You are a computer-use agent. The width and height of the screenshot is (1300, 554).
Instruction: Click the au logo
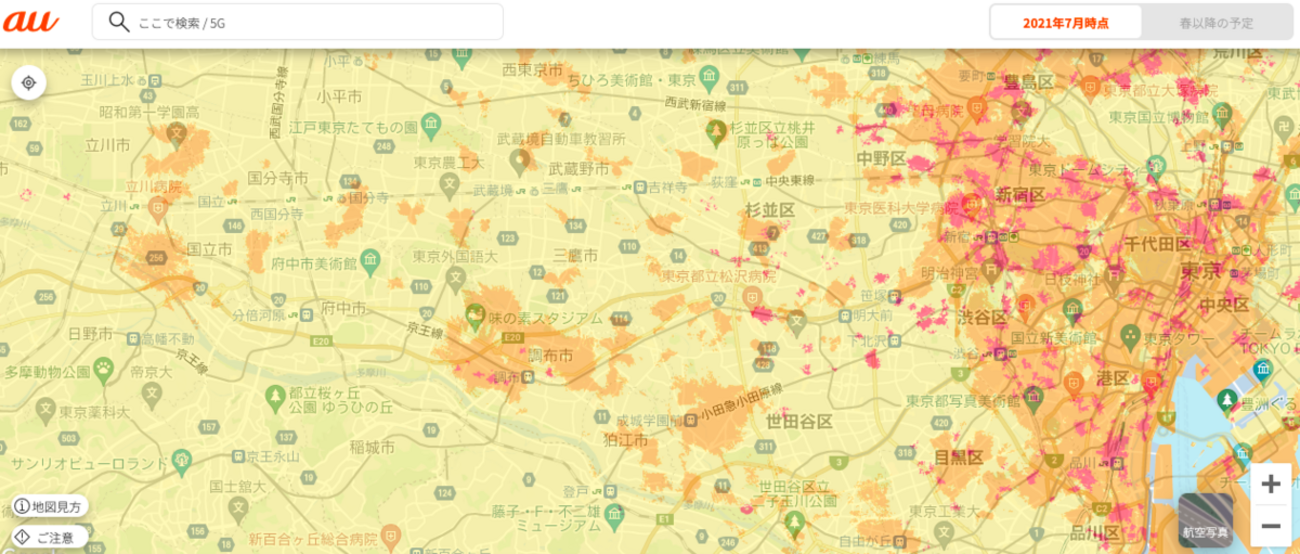point(31,21)
